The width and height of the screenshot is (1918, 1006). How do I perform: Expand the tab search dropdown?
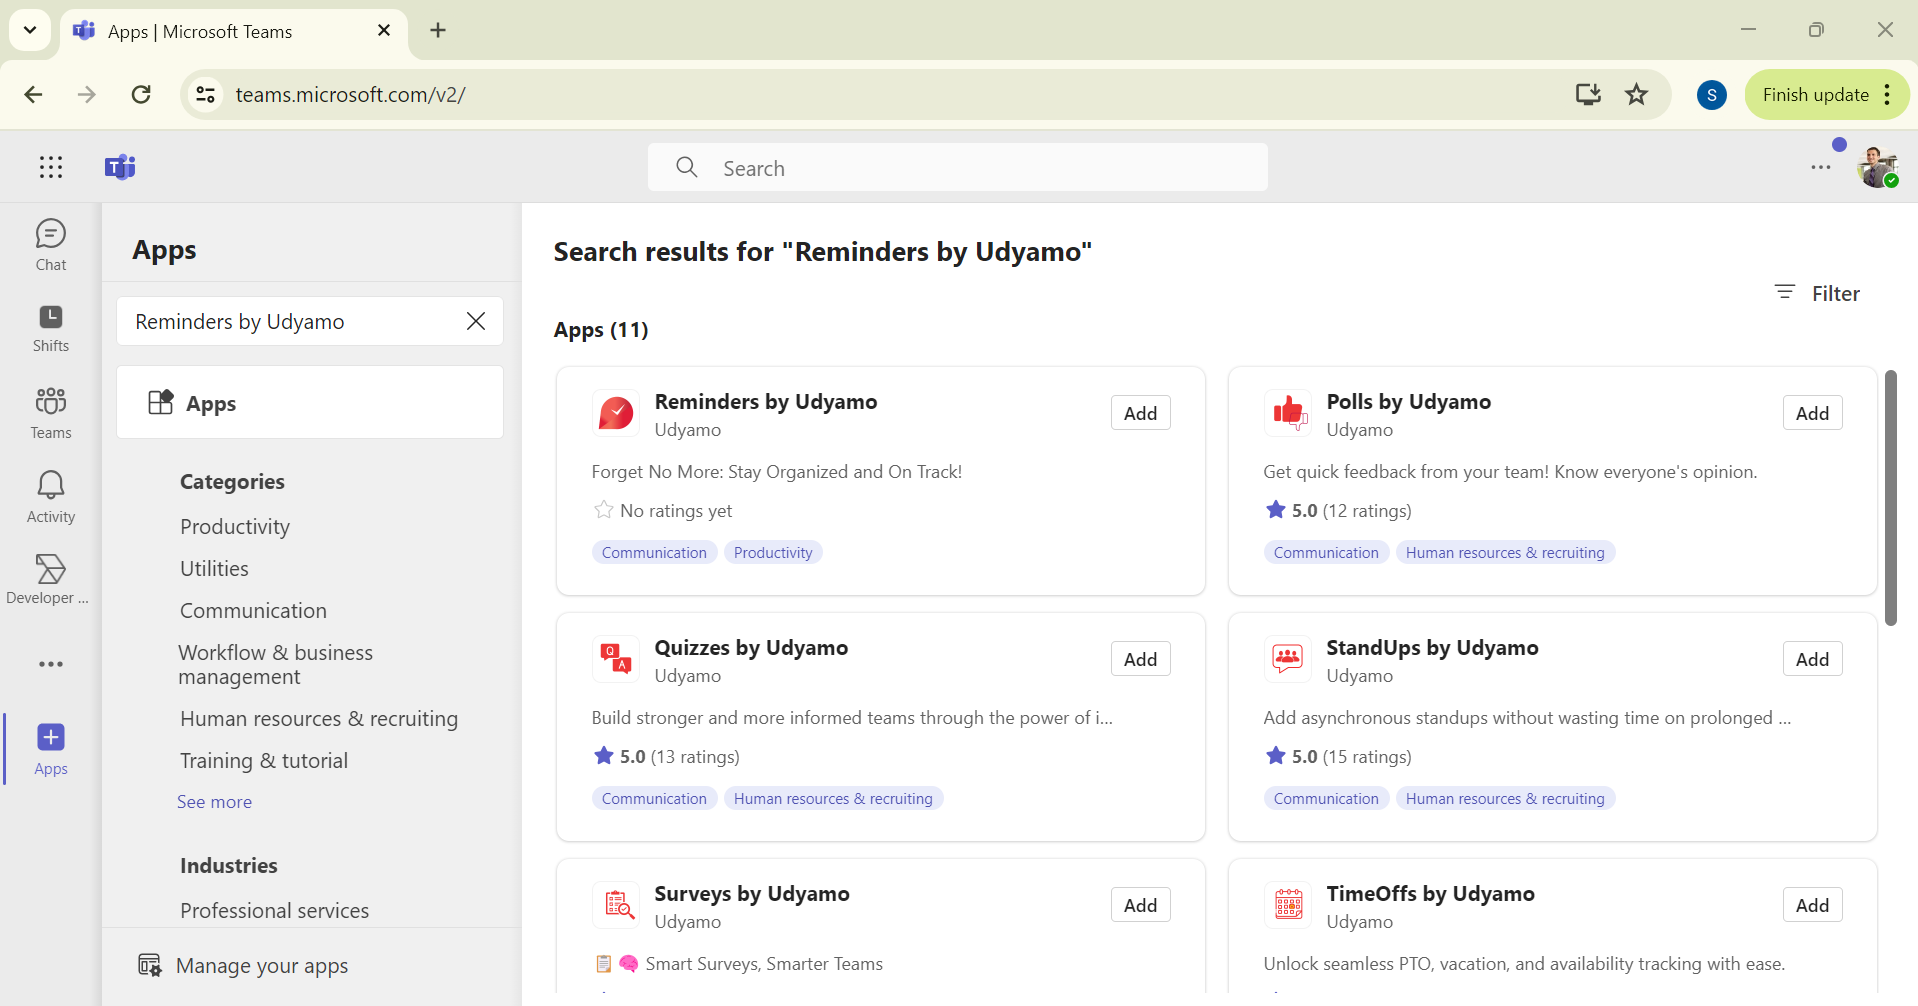(x=30, y=31)
